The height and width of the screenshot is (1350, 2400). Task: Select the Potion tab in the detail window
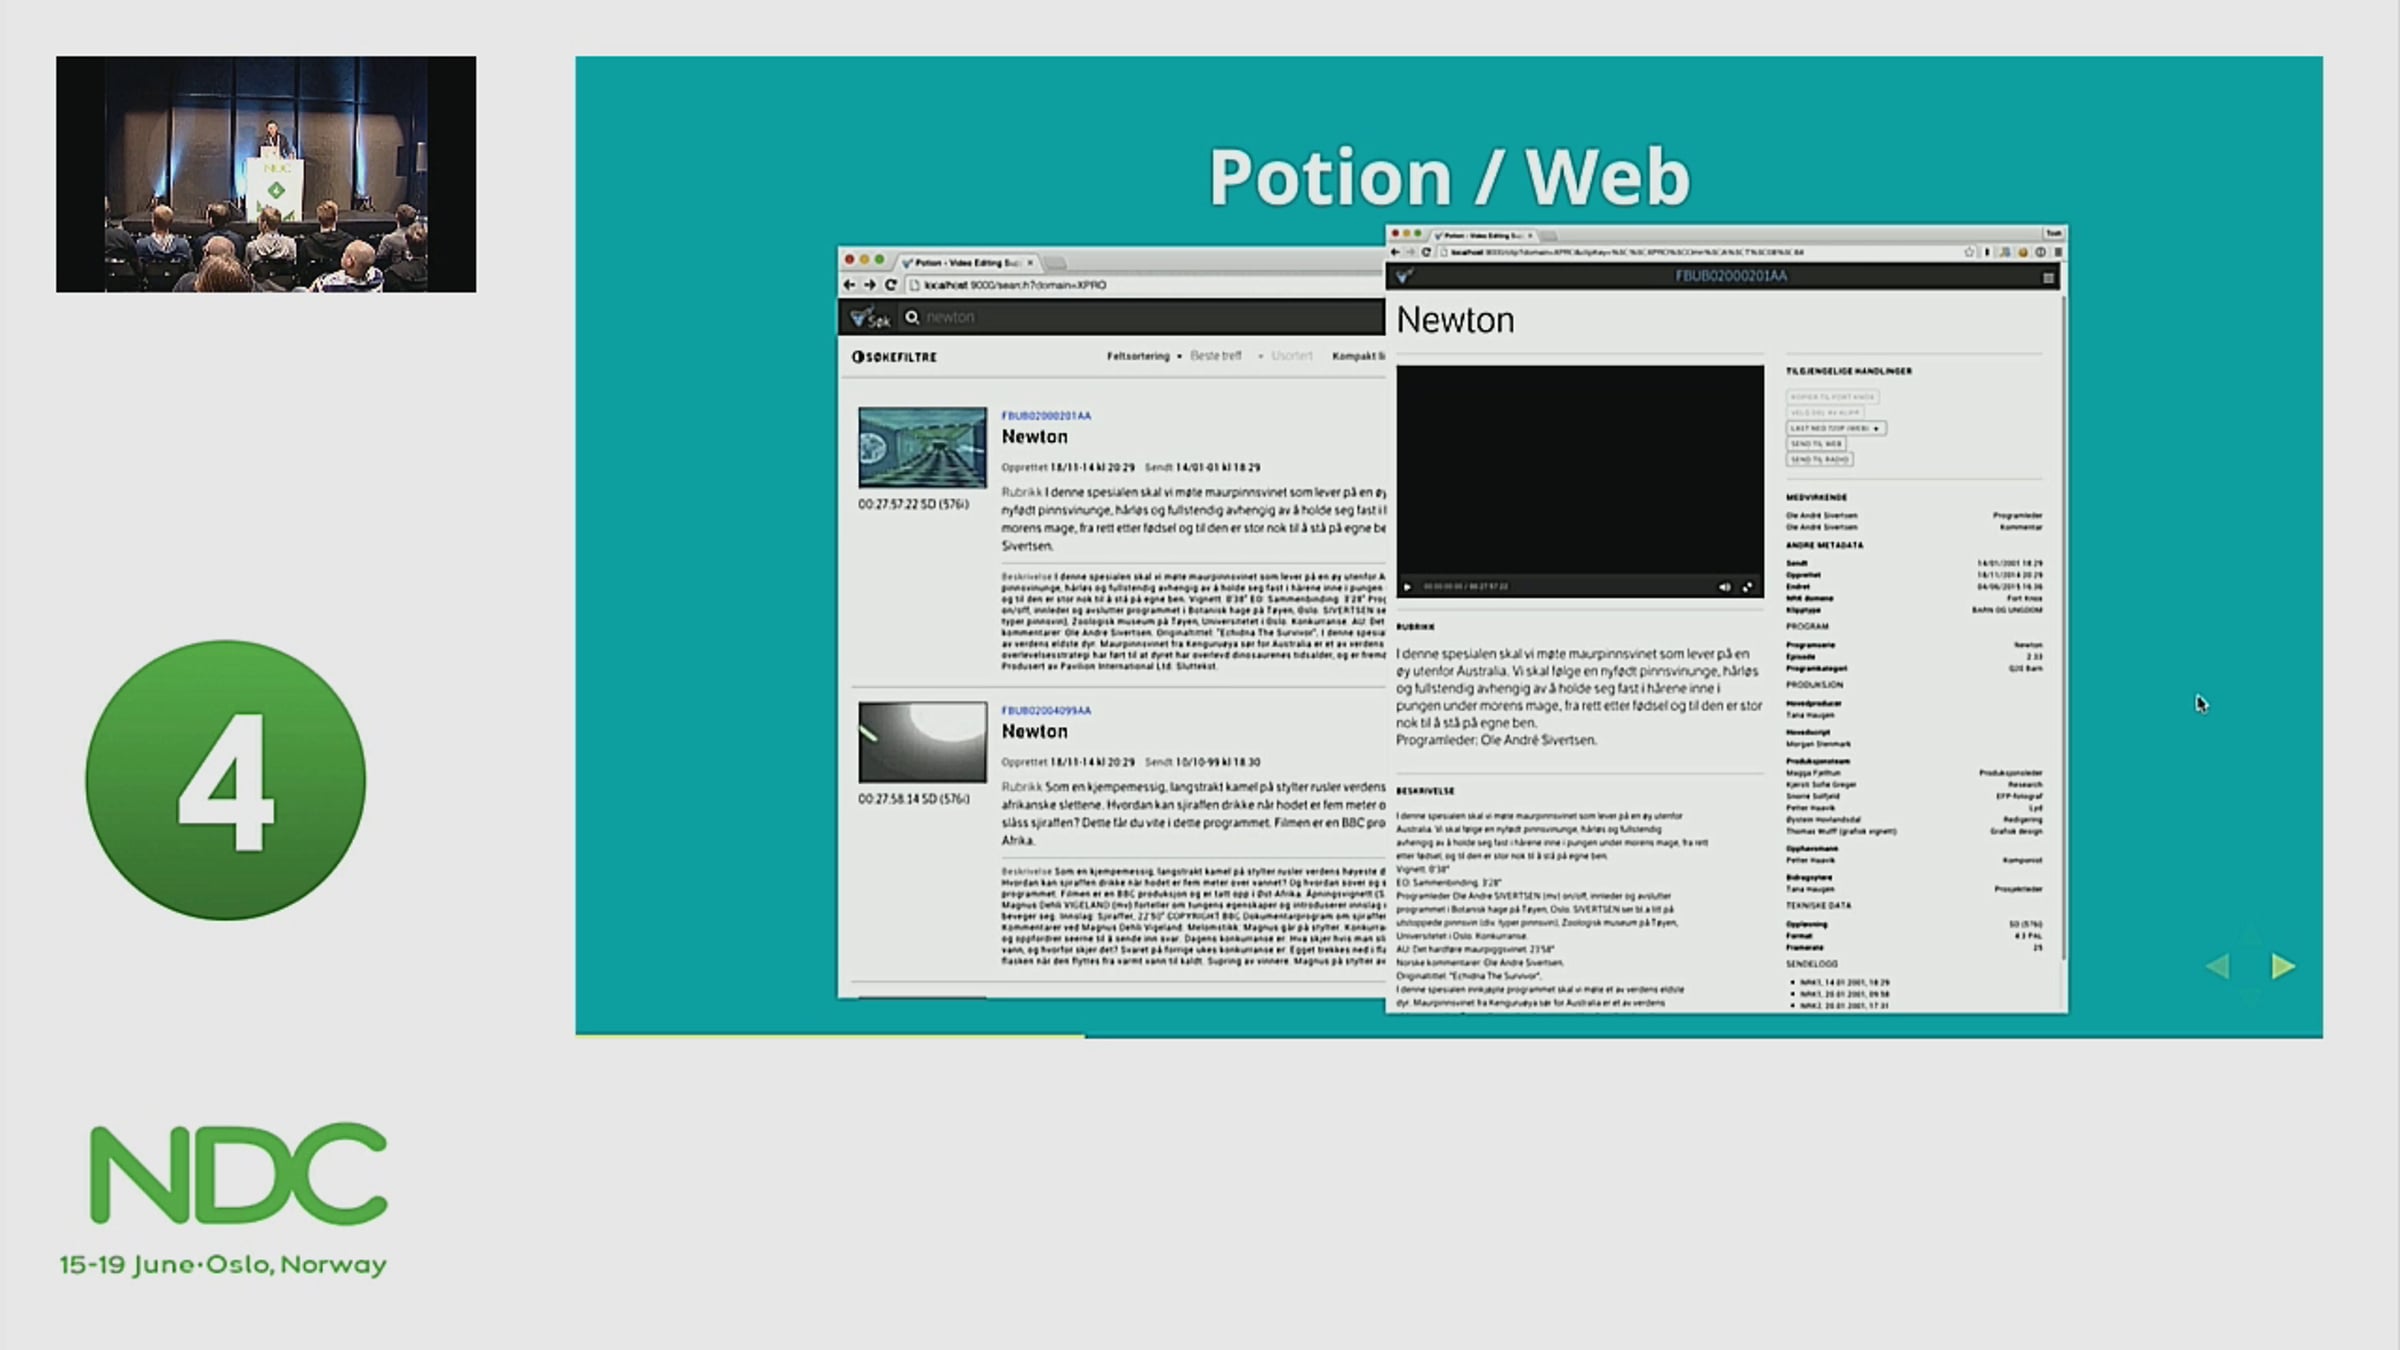click(1484, 236)
